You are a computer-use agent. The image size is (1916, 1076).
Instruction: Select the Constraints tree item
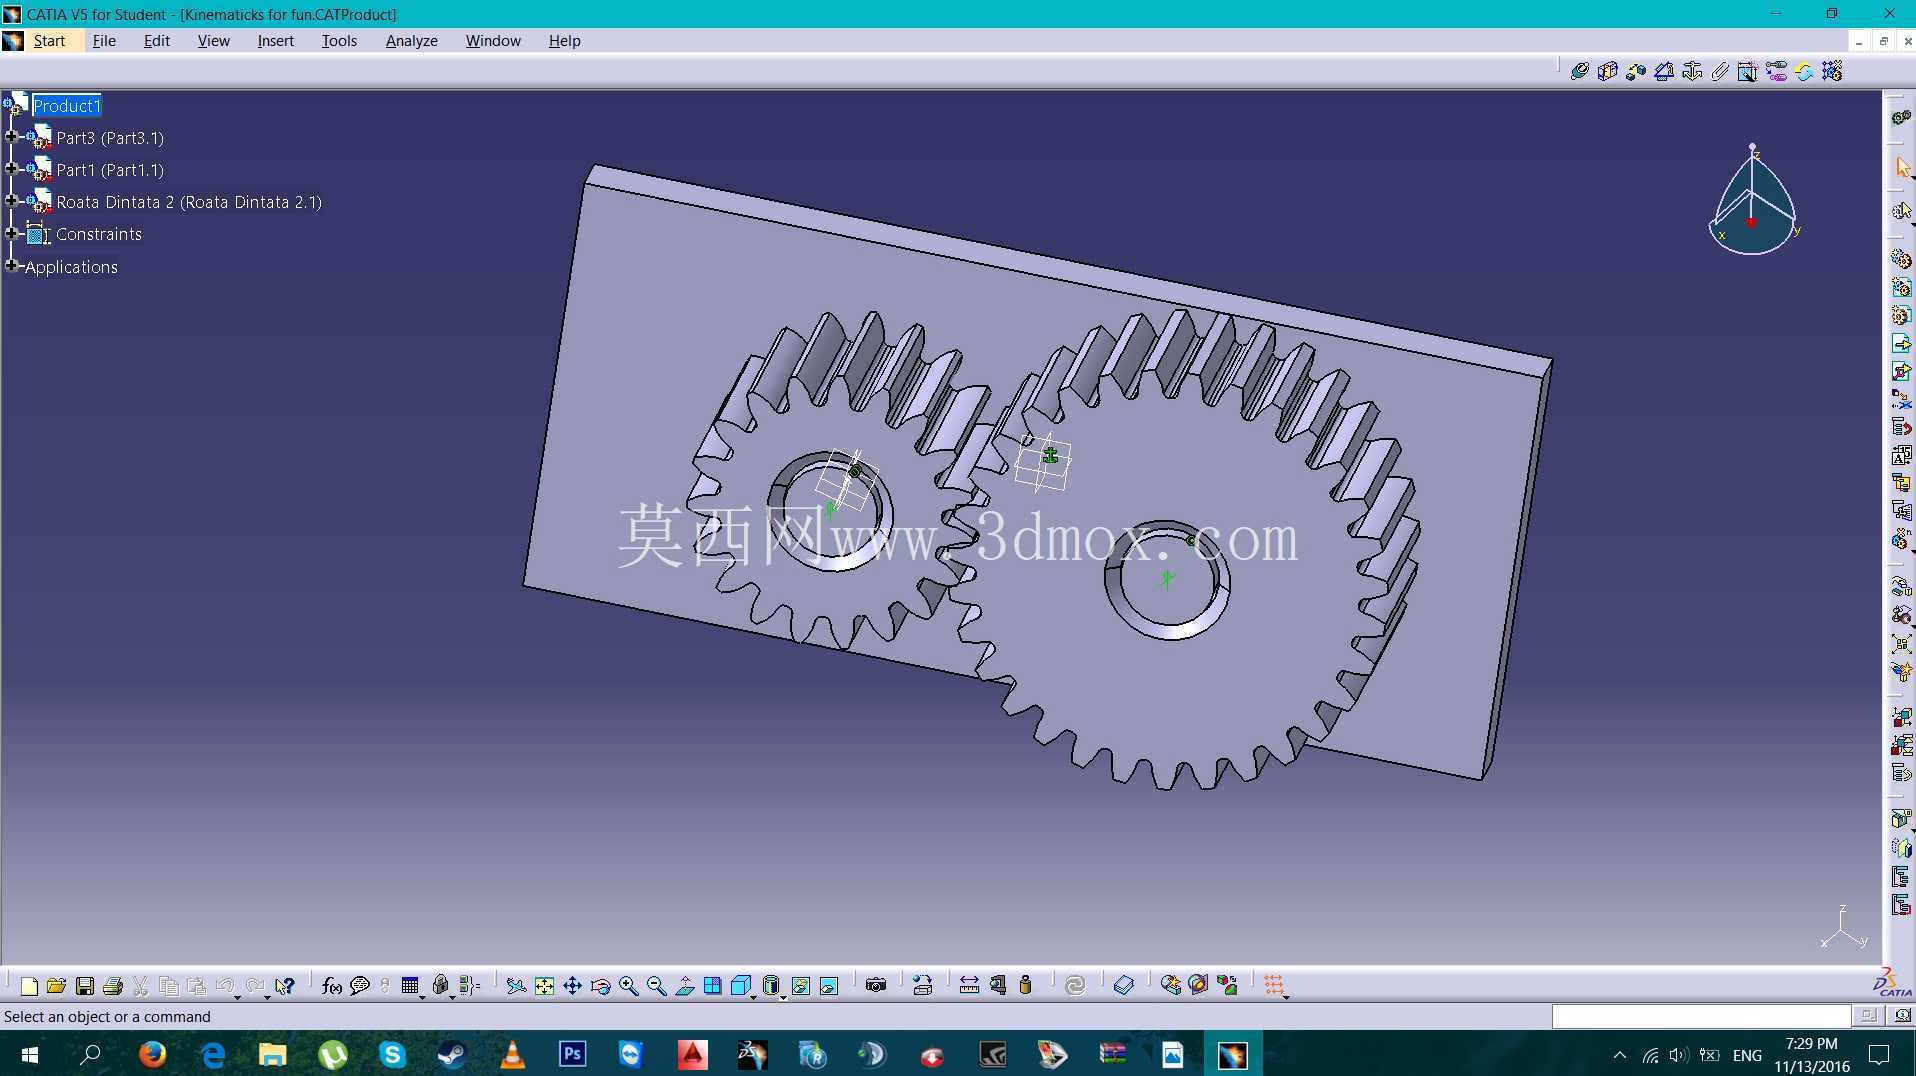pos(99,234)
